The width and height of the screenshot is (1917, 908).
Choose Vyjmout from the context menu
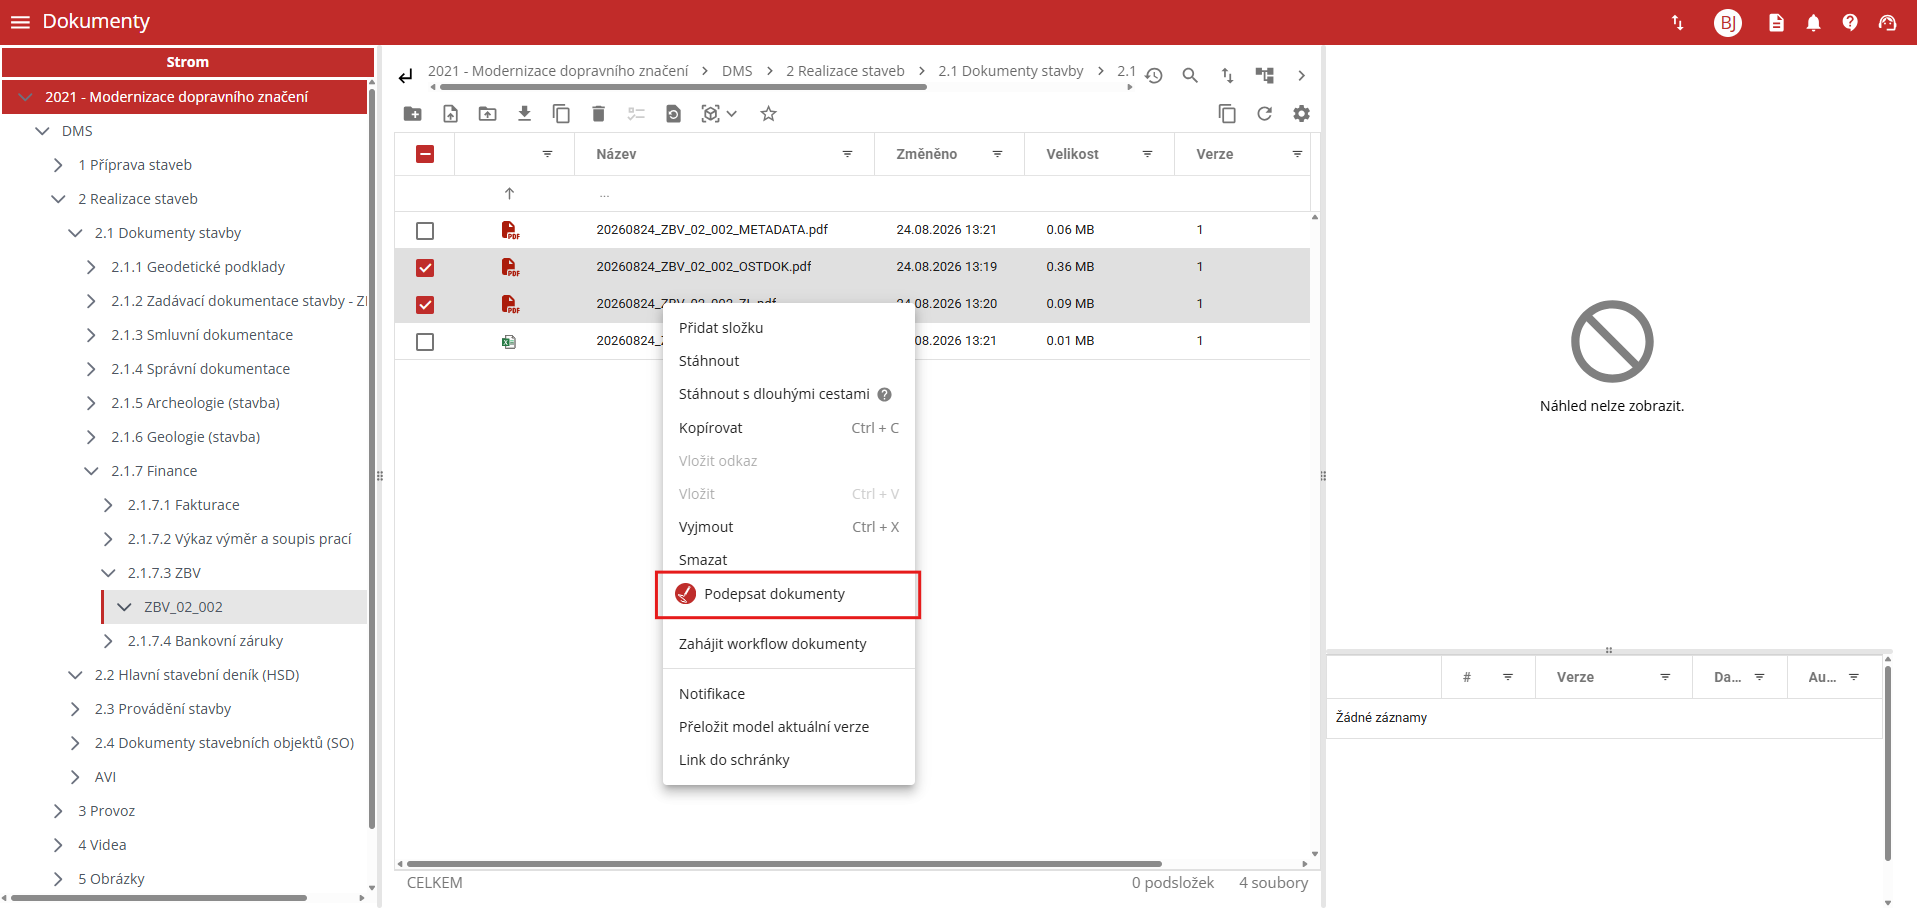pos(789,527)
